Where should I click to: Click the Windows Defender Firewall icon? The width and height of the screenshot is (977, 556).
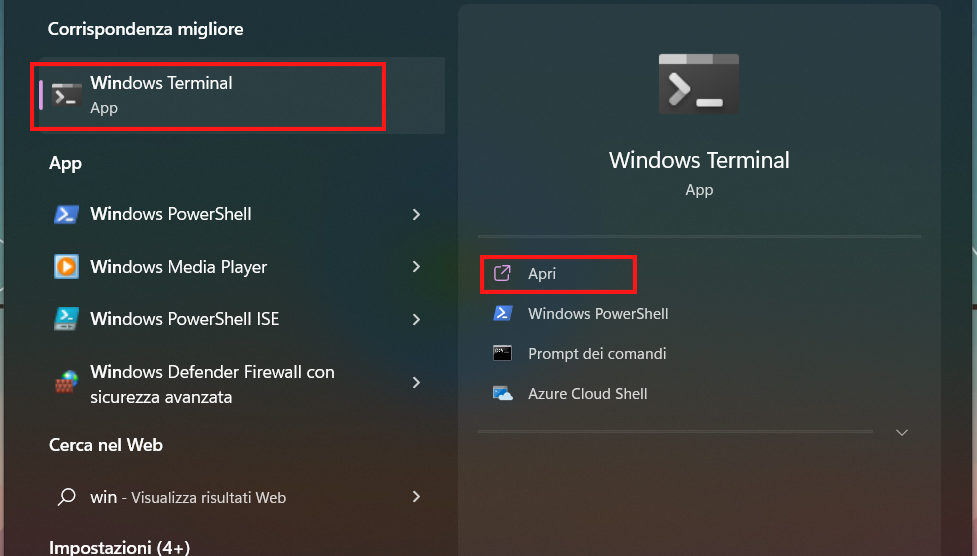(67, 384)
